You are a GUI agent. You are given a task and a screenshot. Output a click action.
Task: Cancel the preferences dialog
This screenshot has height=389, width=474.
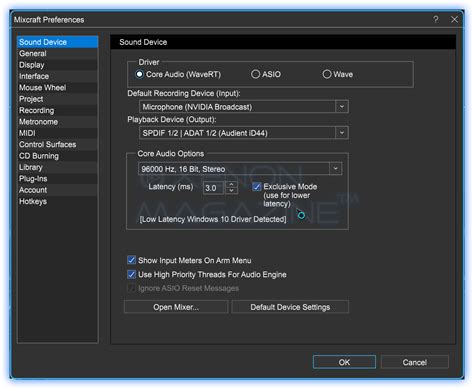coord(414,362)
